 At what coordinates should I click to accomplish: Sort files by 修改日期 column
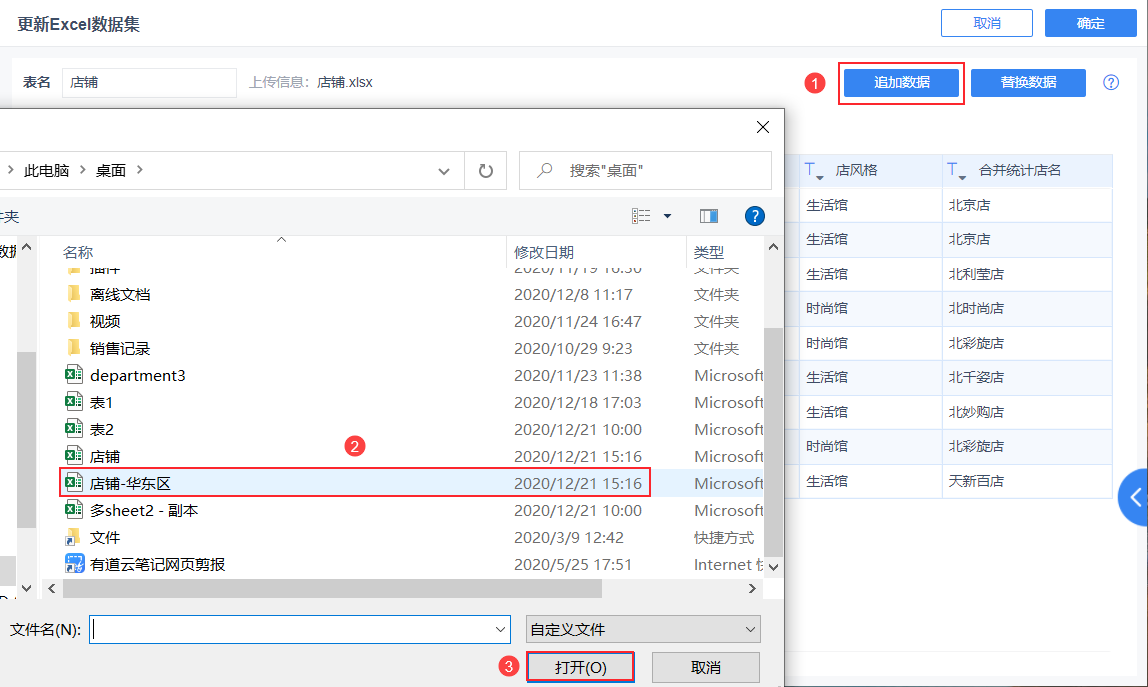tap(544, 253)
